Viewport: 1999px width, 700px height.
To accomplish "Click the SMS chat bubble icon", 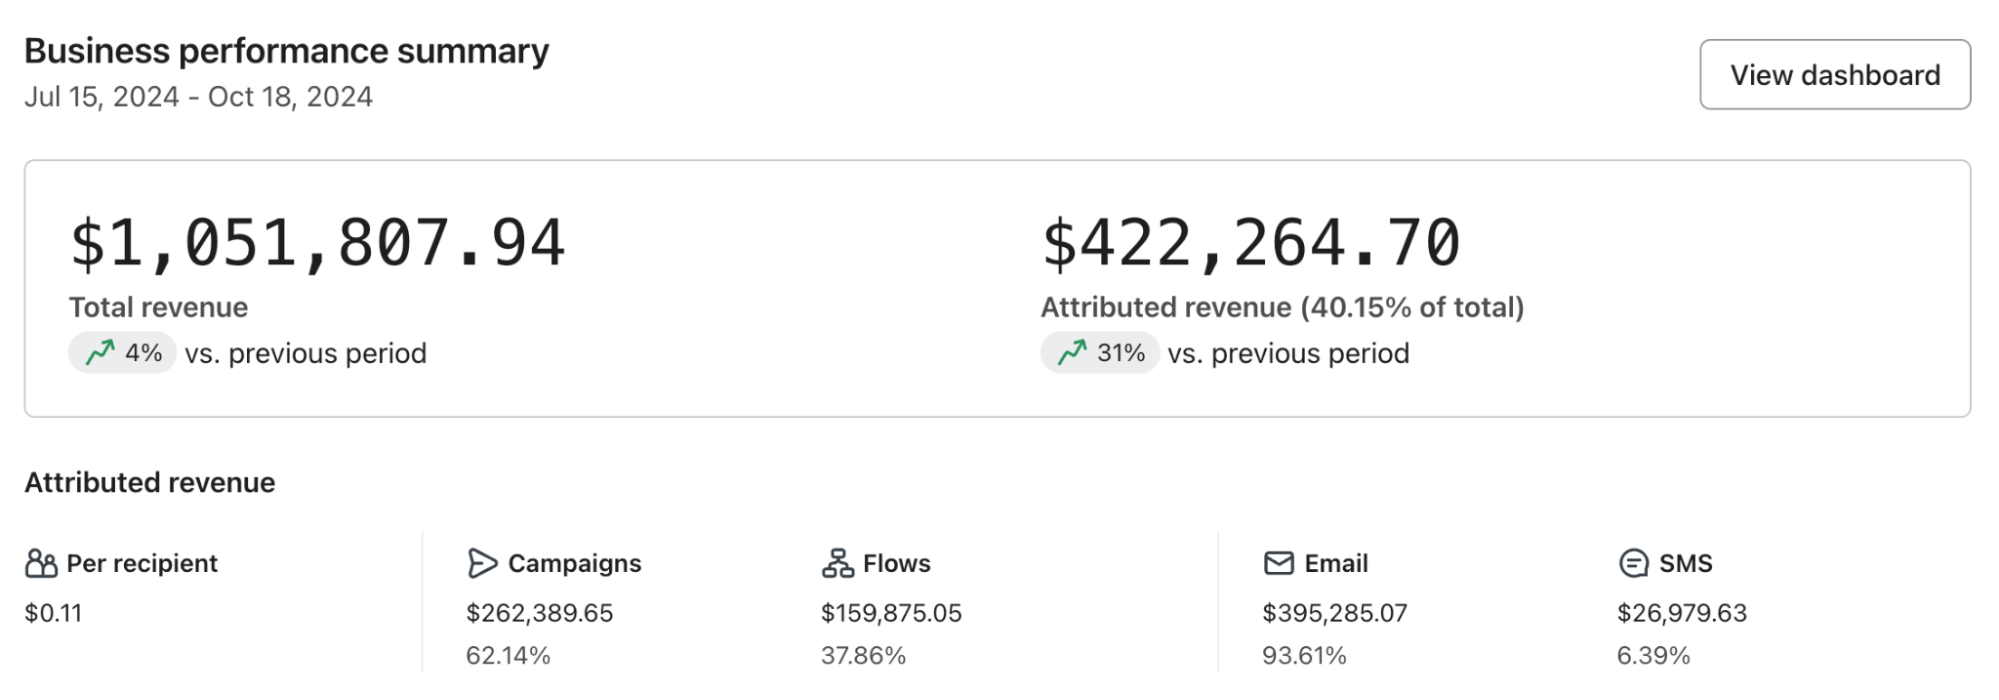I will click(1633, 564).
